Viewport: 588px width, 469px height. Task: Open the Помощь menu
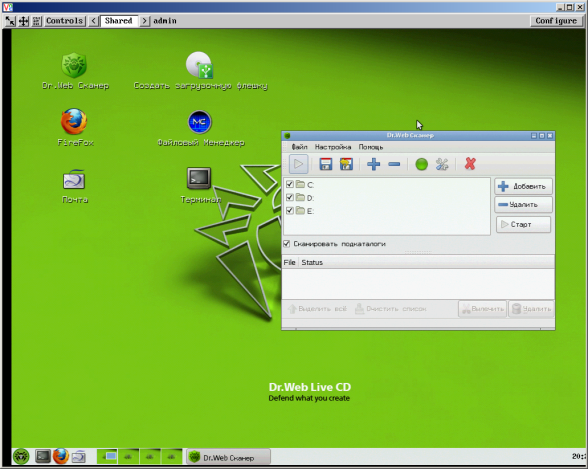coord(371,147)
